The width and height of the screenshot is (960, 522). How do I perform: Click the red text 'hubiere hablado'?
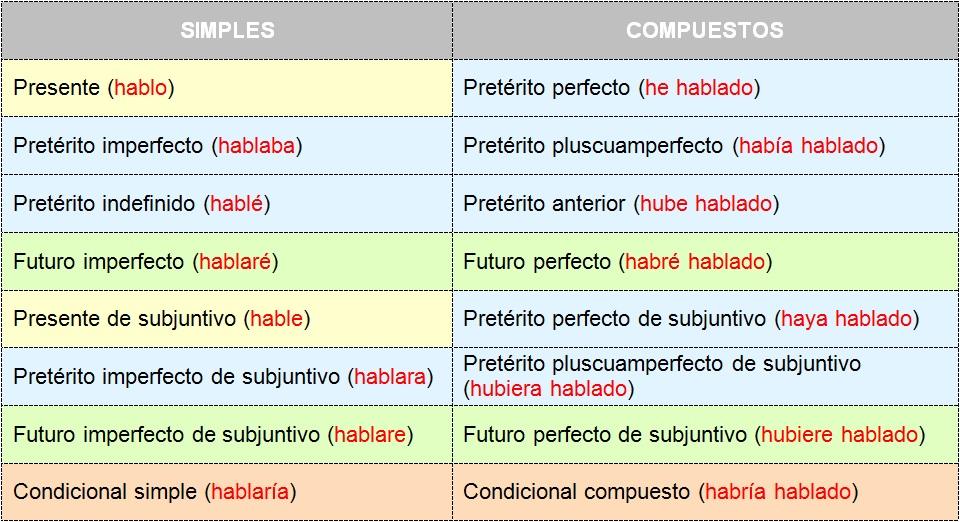point(839,434)
